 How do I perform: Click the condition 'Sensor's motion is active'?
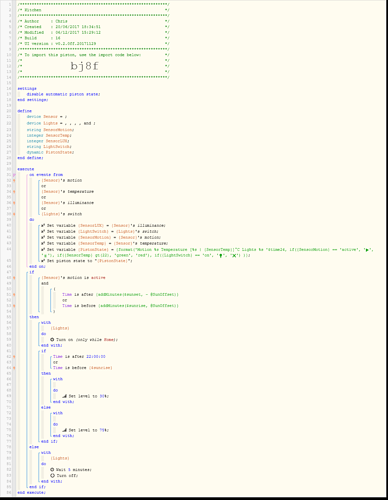pos(73,278)
